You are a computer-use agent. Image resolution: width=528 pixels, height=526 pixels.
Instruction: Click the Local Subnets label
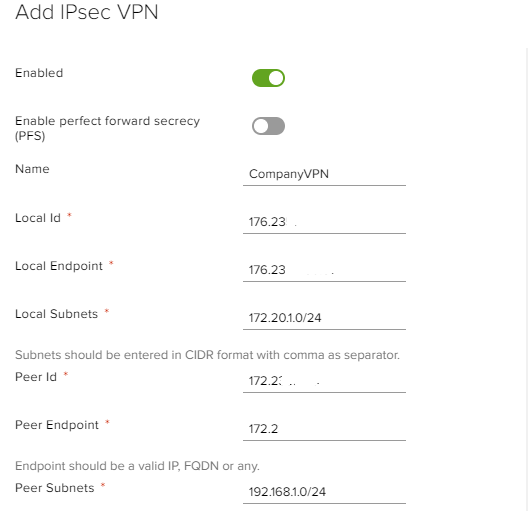[x=56, y=314]
